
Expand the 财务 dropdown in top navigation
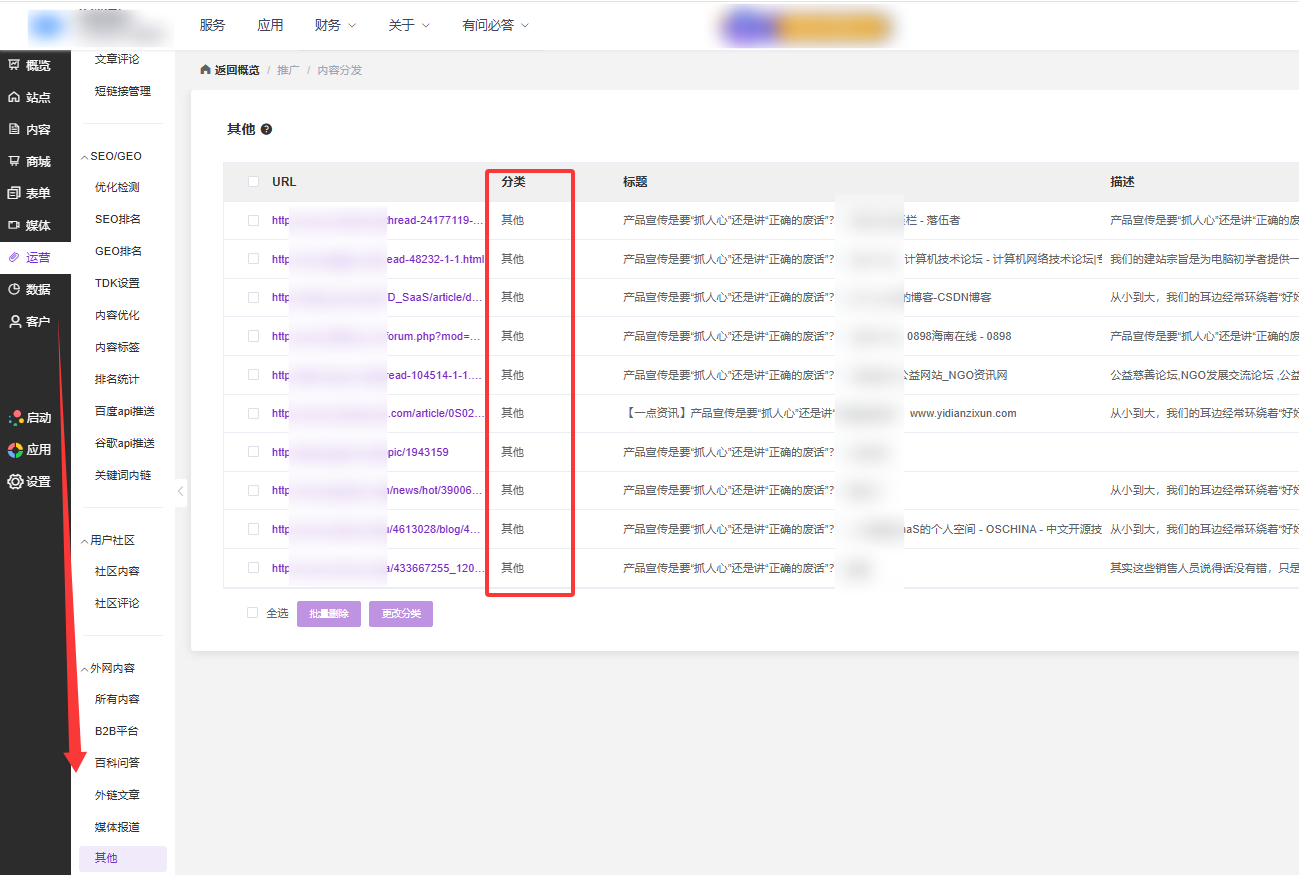(334, 25)
